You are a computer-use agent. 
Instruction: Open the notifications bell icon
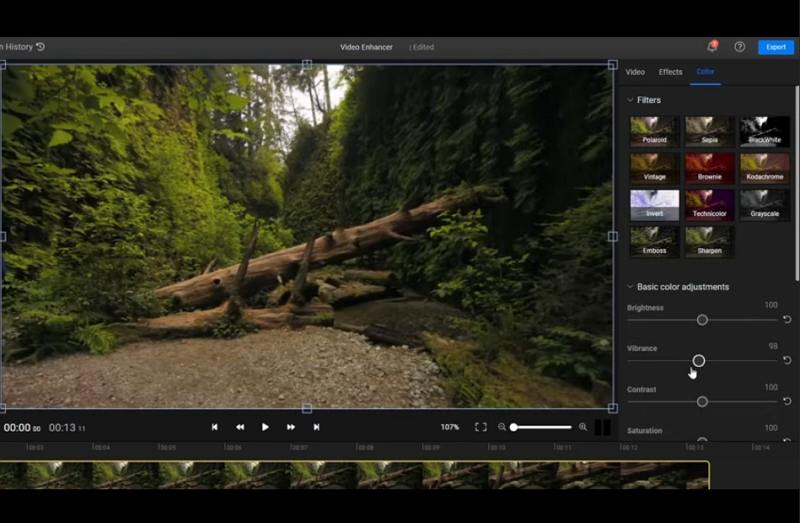tap(712, 47)
